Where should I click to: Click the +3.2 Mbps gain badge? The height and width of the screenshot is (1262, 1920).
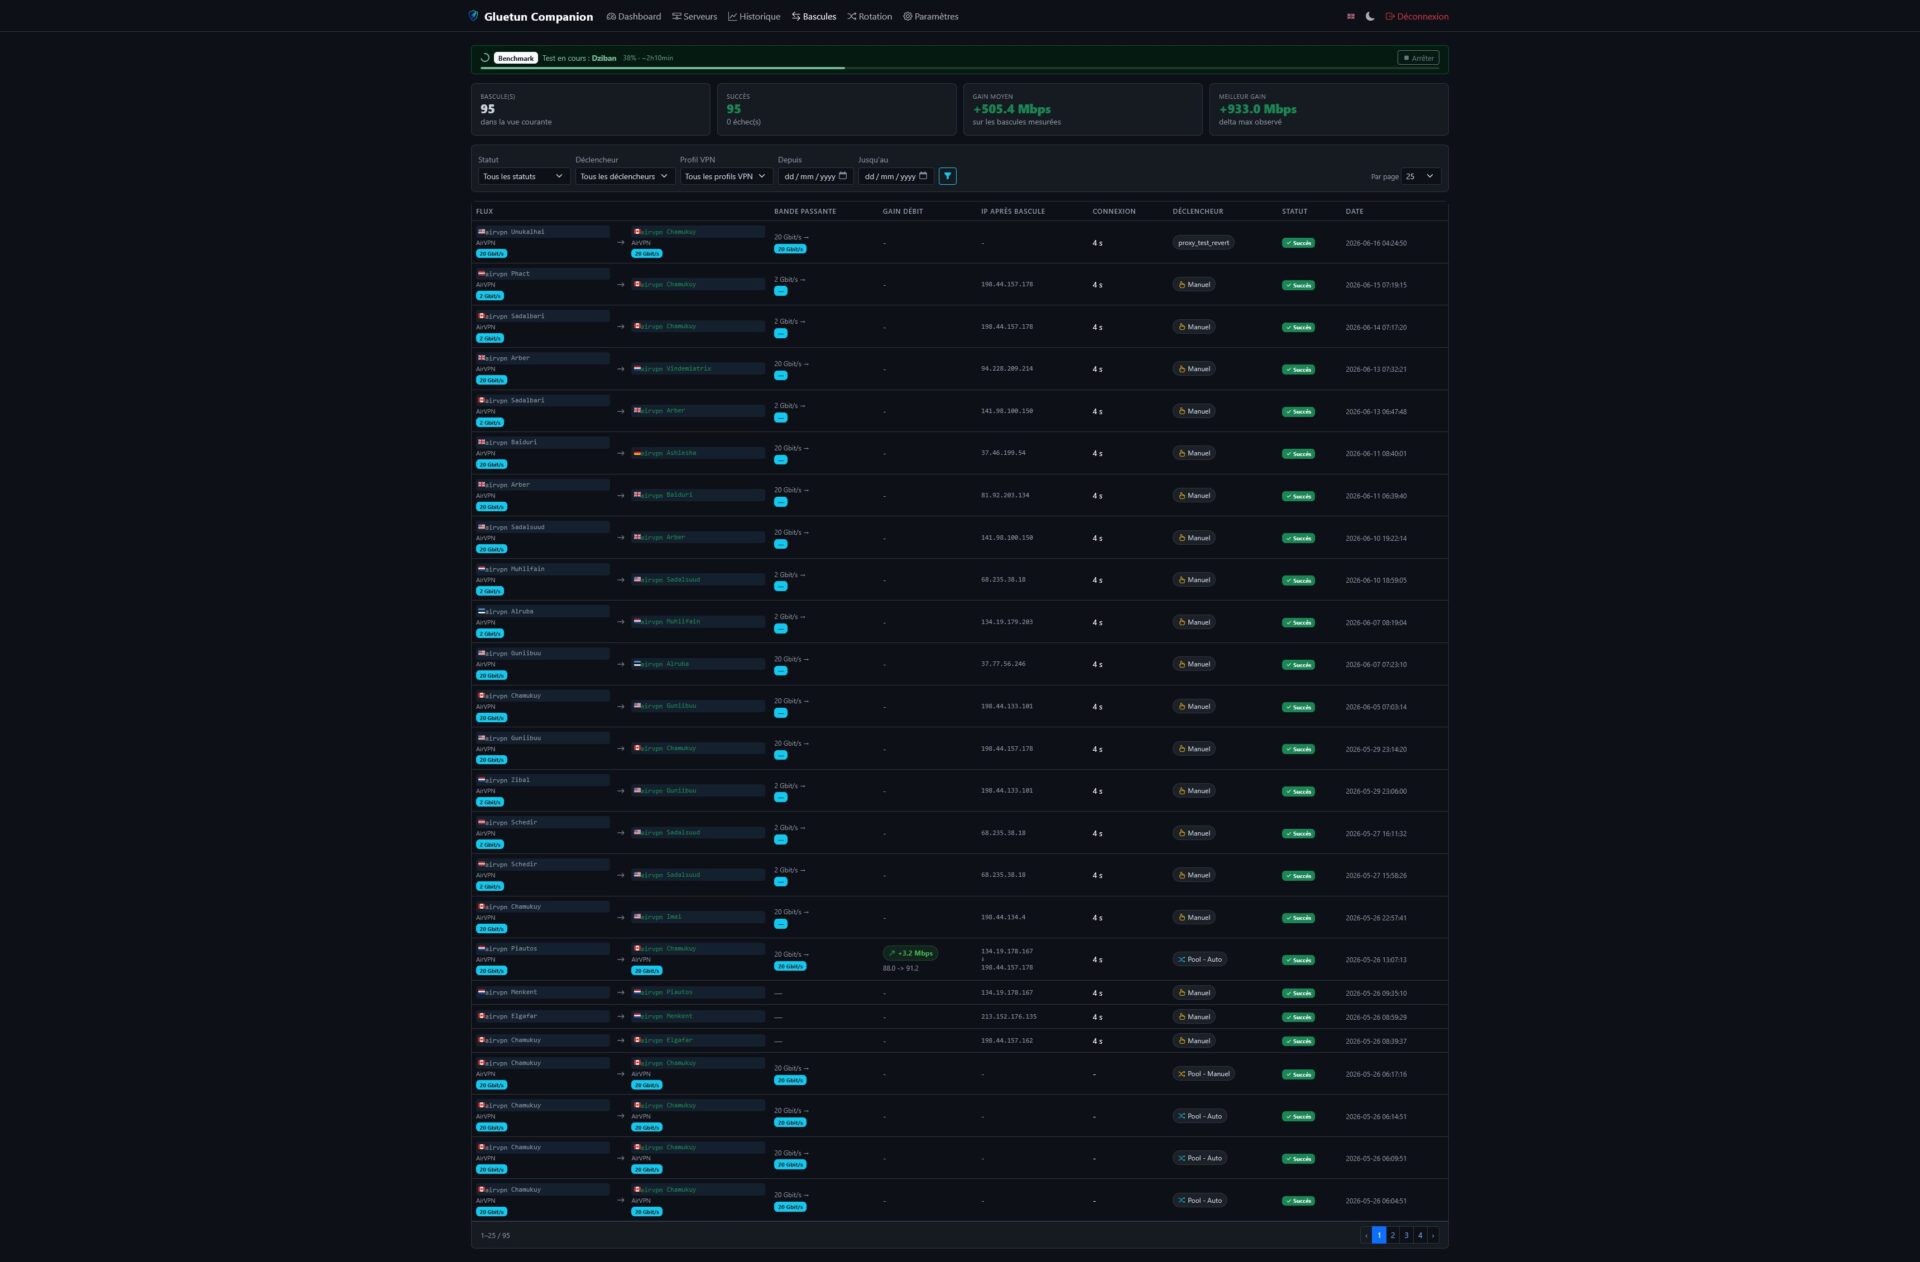(x=910, y=953)
